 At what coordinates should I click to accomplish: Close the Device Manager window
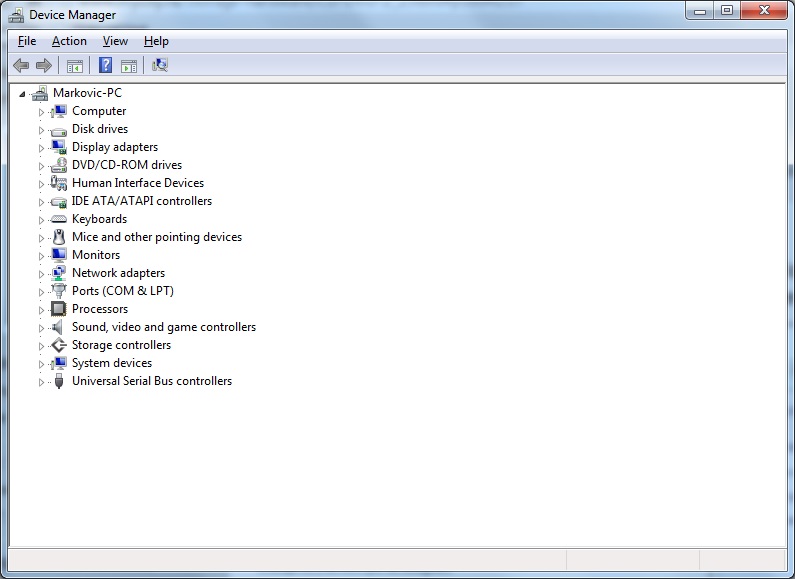click(x=764, y=11)
